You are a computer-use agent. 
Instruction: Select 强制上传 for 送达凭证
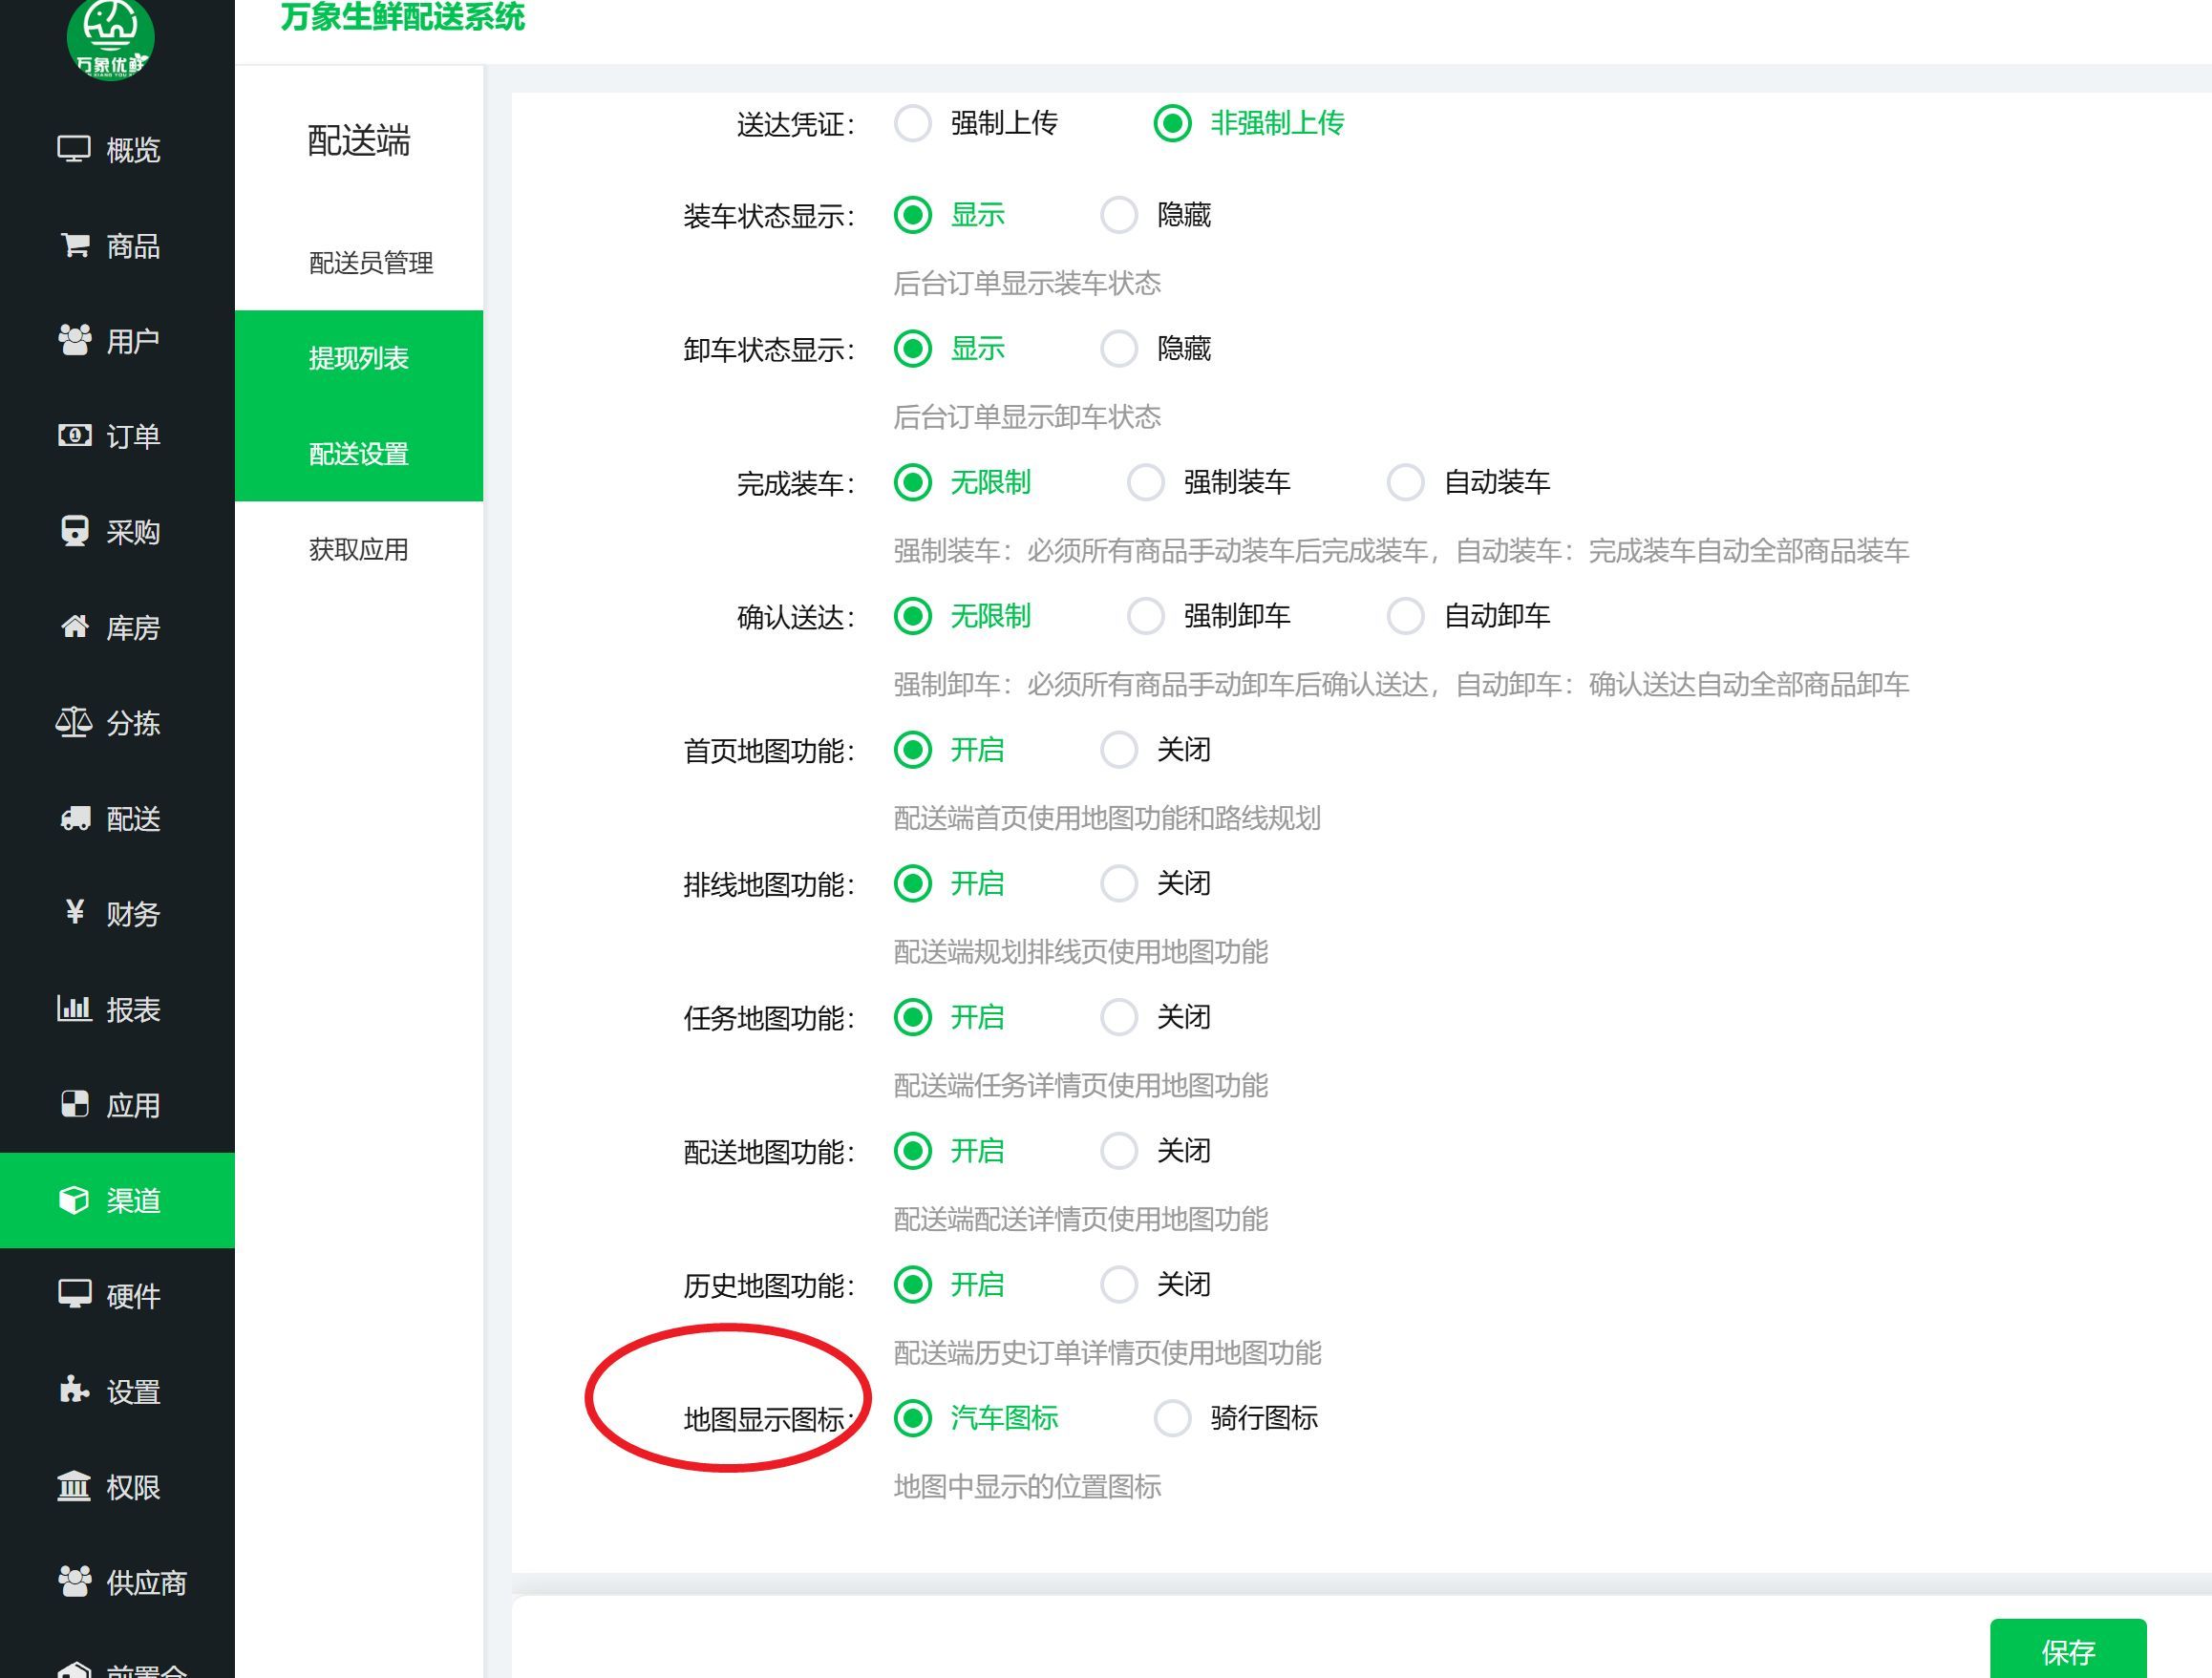(x=913, y=124)
